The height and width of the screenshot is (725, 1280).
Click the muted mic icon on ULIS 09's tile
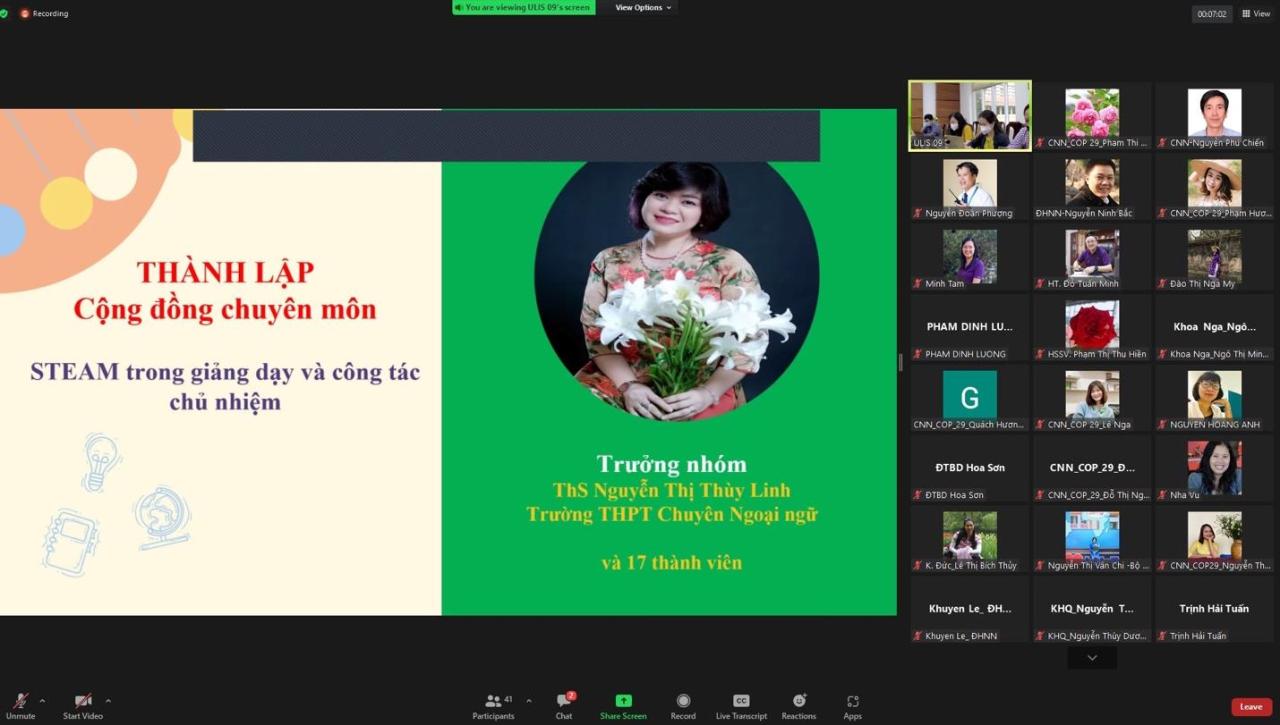(x=916, y=142)
